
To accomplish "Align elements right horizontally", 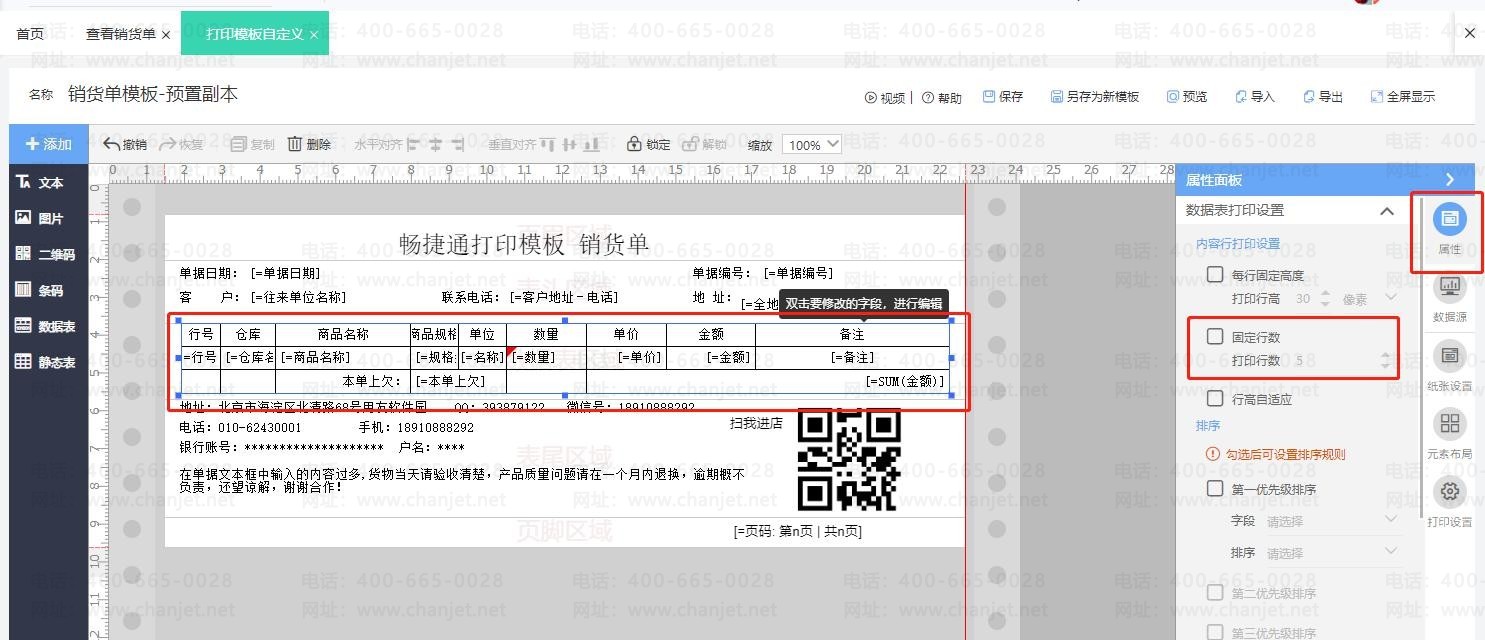I will (459, 144).
